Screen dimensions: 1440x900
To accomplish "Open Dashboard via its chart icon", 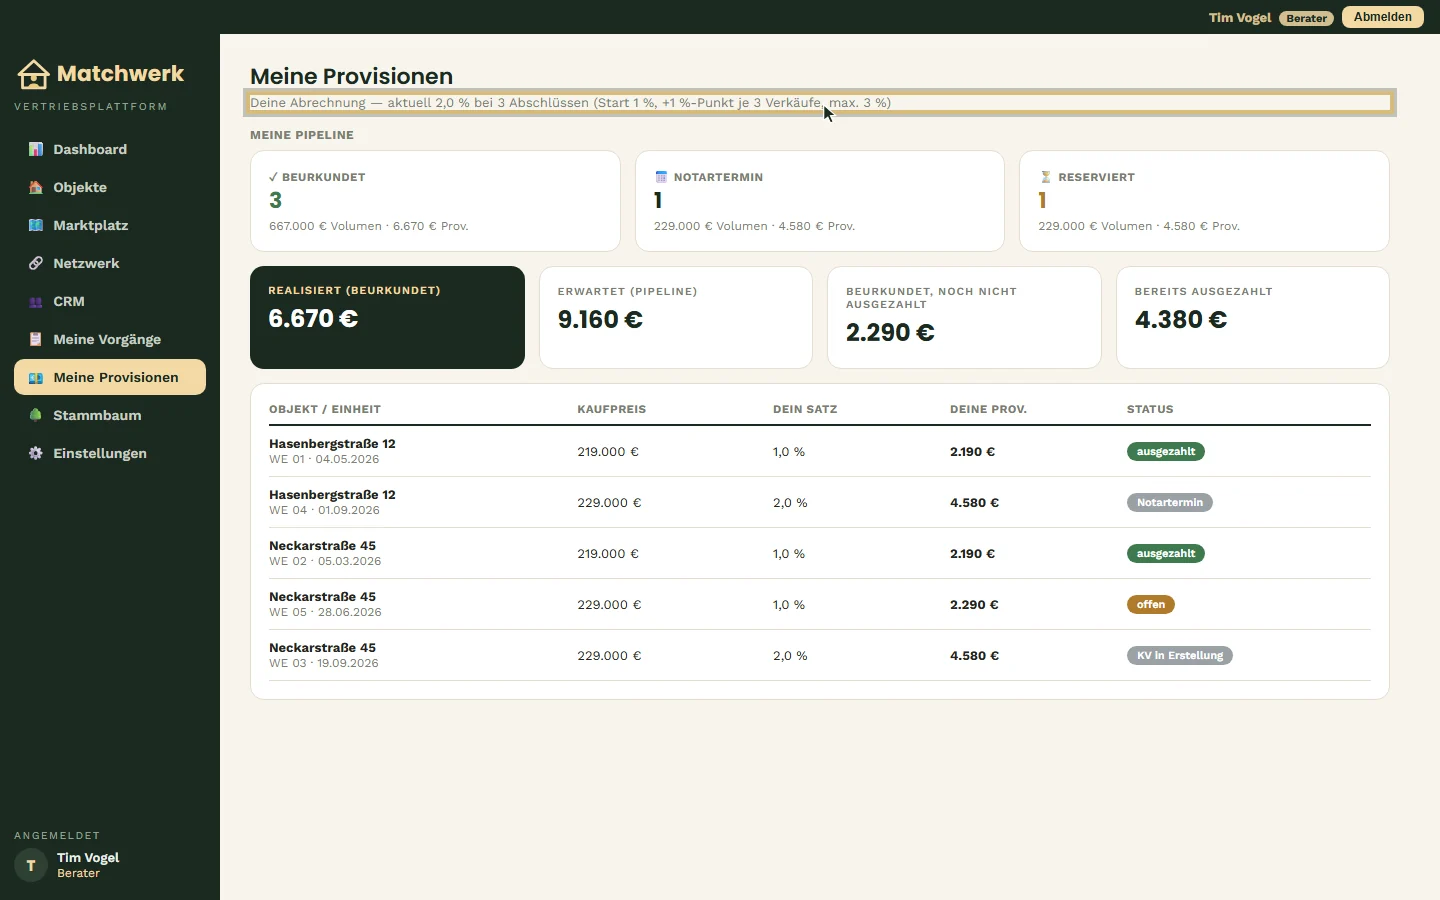I will [x=36, y=149].
